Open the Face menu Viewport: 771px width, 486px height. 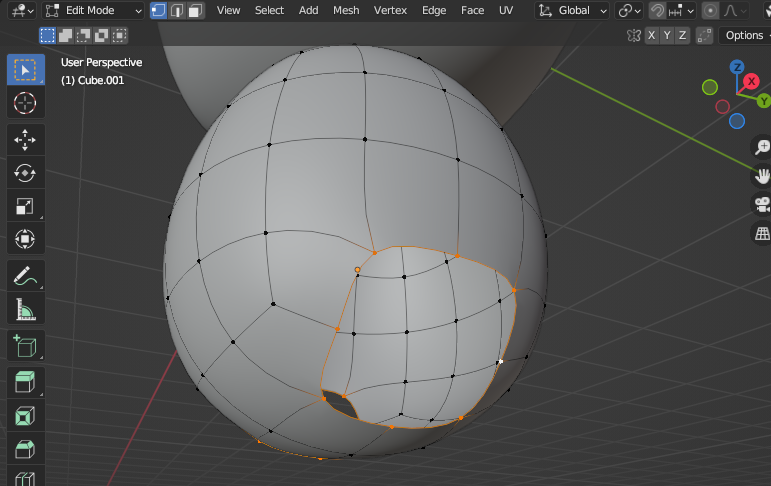pos(473,10)
